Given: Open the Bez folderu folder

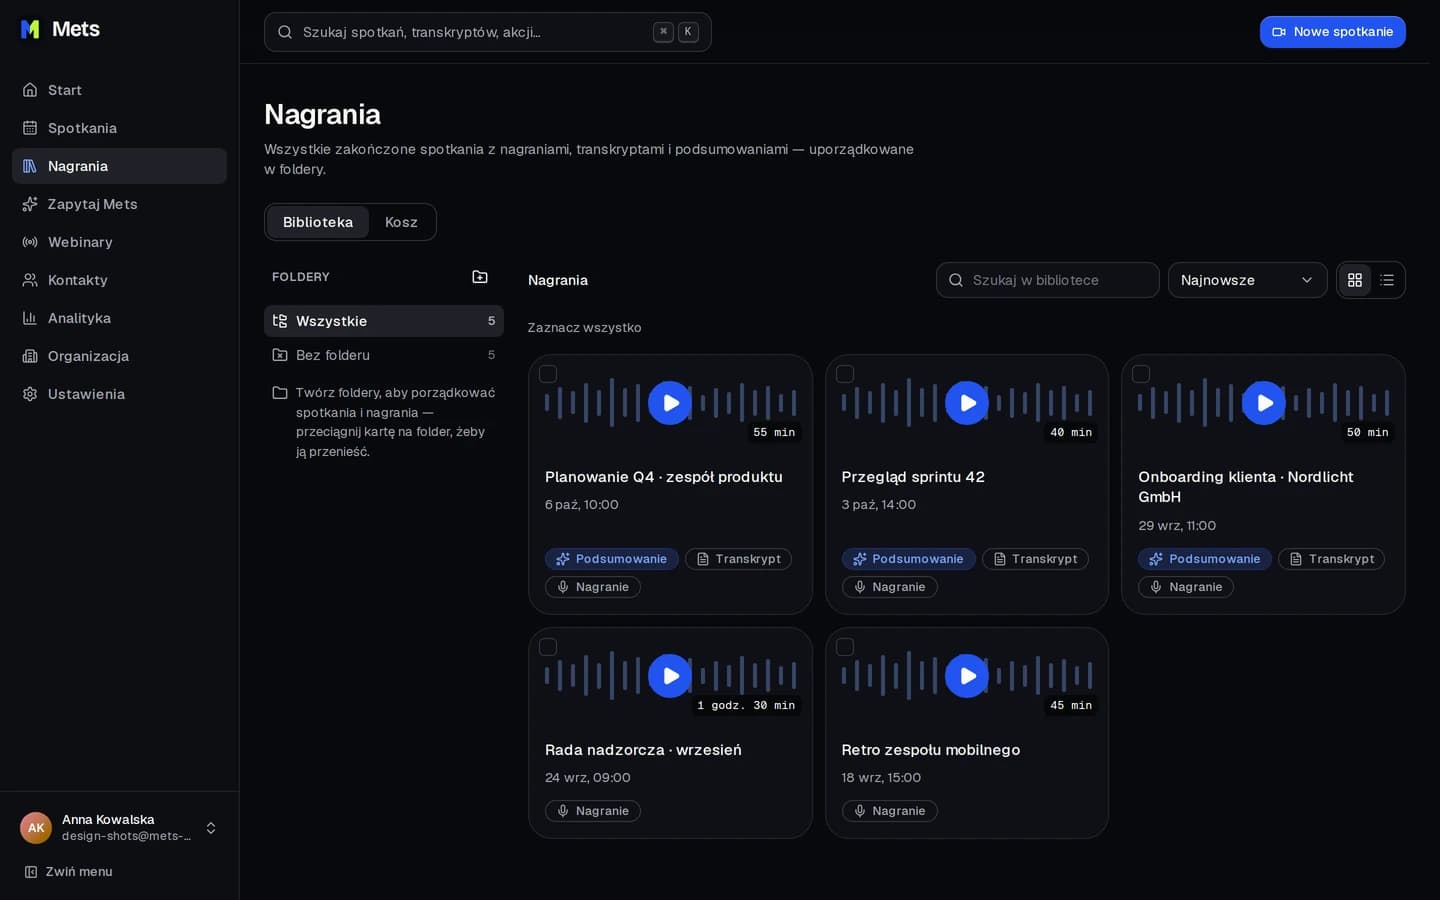Looking at the screenshot, I should 384,355.
